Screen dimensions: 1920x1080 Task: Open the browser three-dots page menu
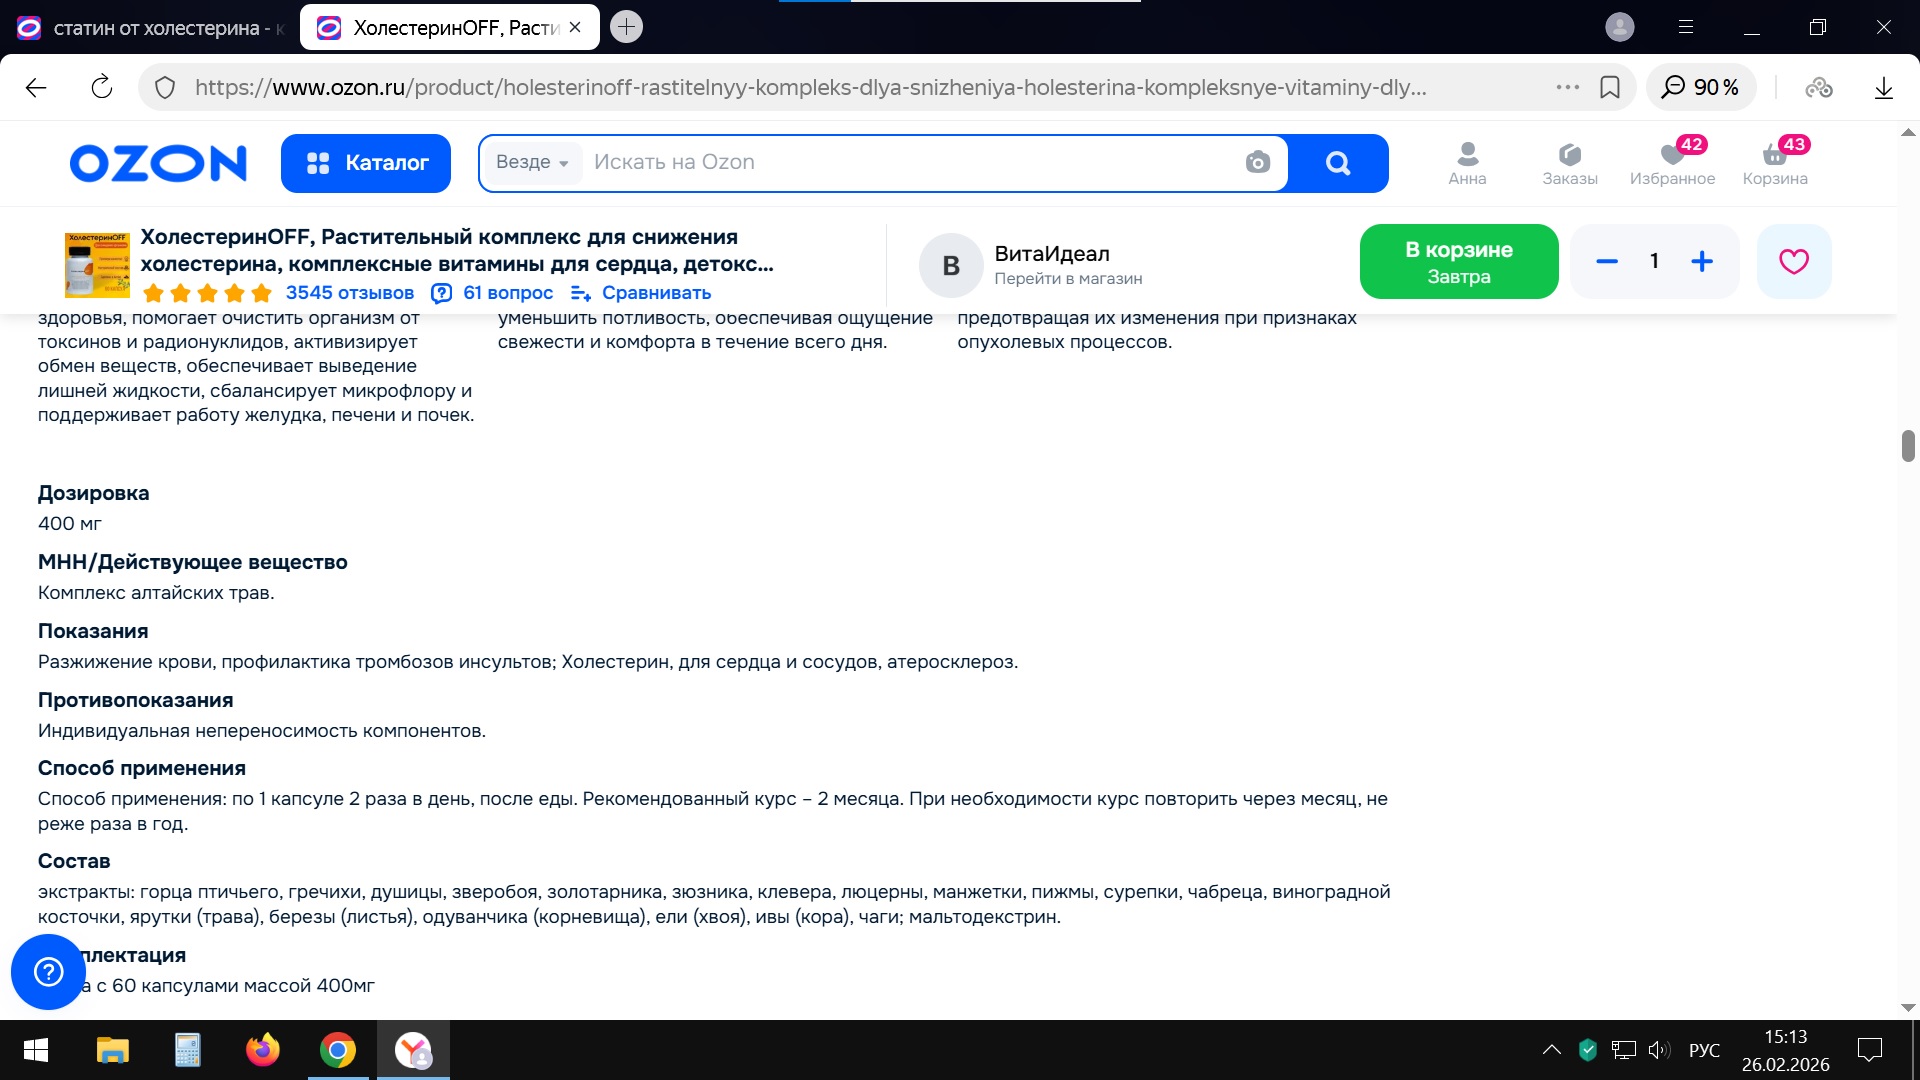[x=1567, y=87]
